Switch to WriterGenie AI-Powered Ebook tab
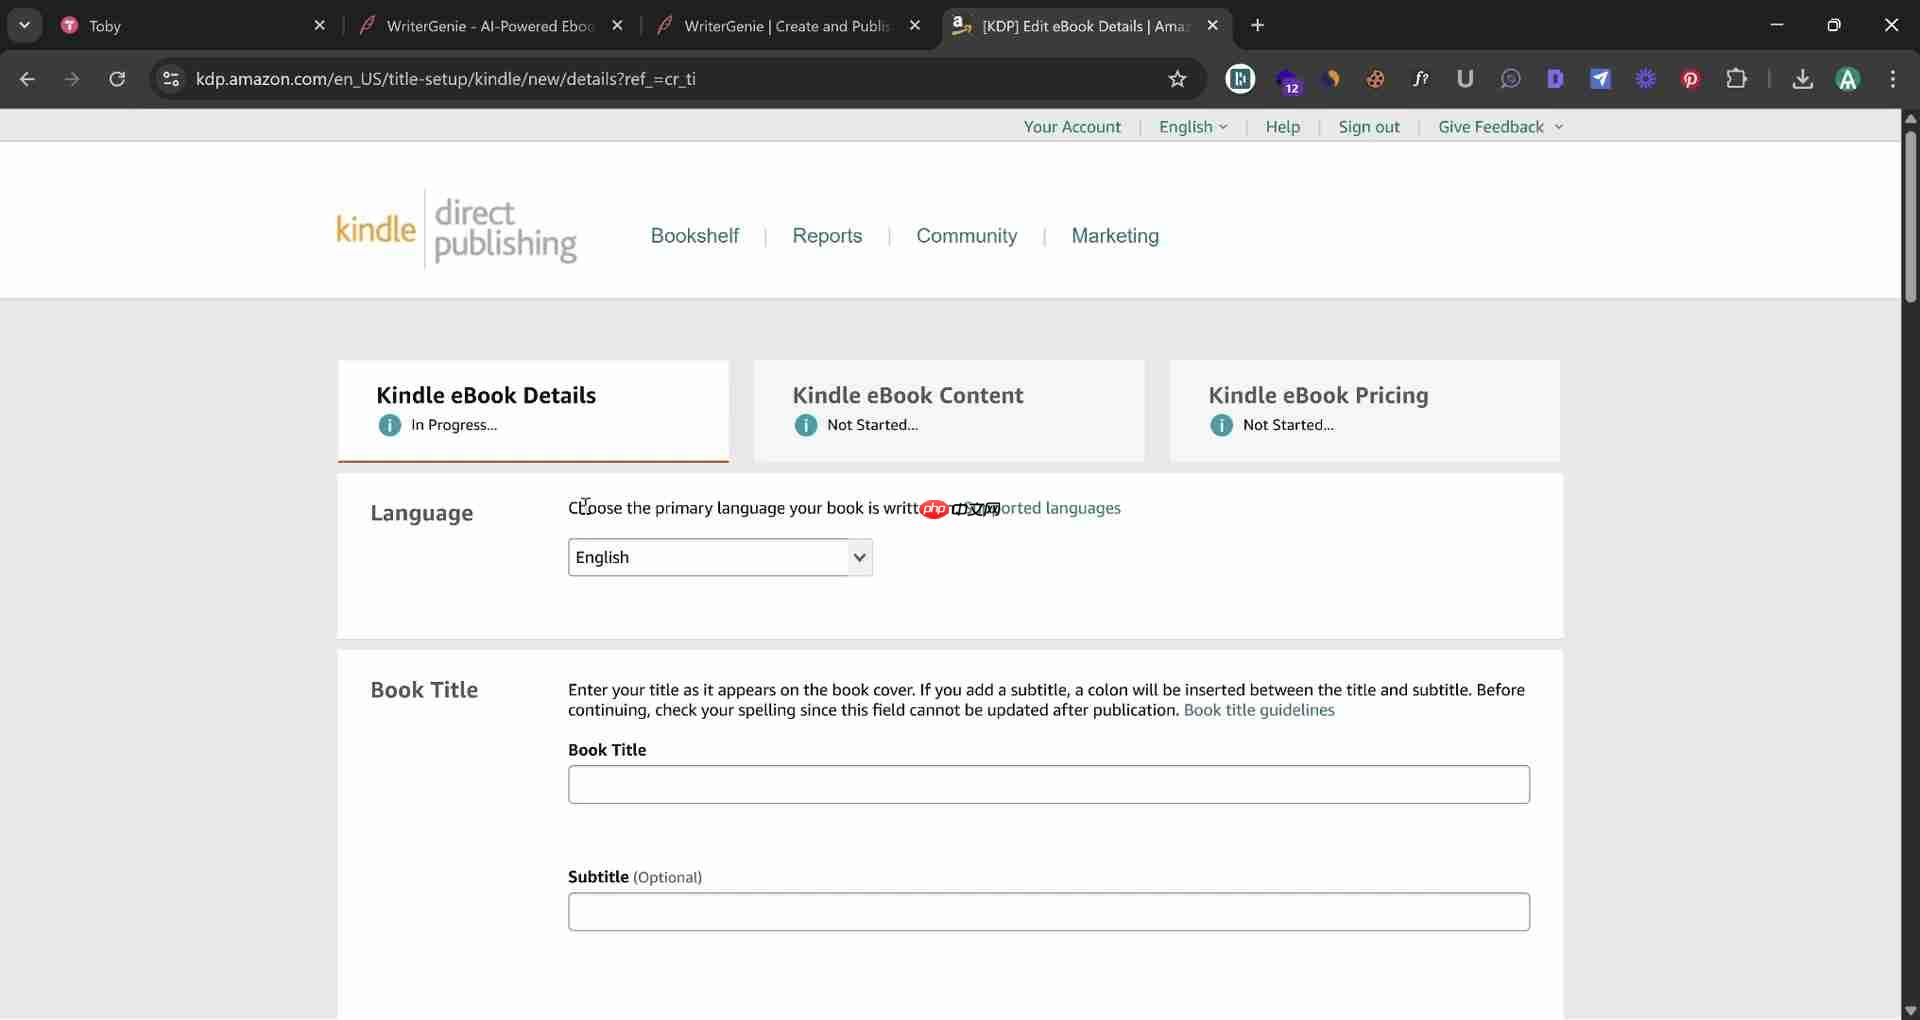The height and width of the screenshot is (1020, 1920). point(490,26)
